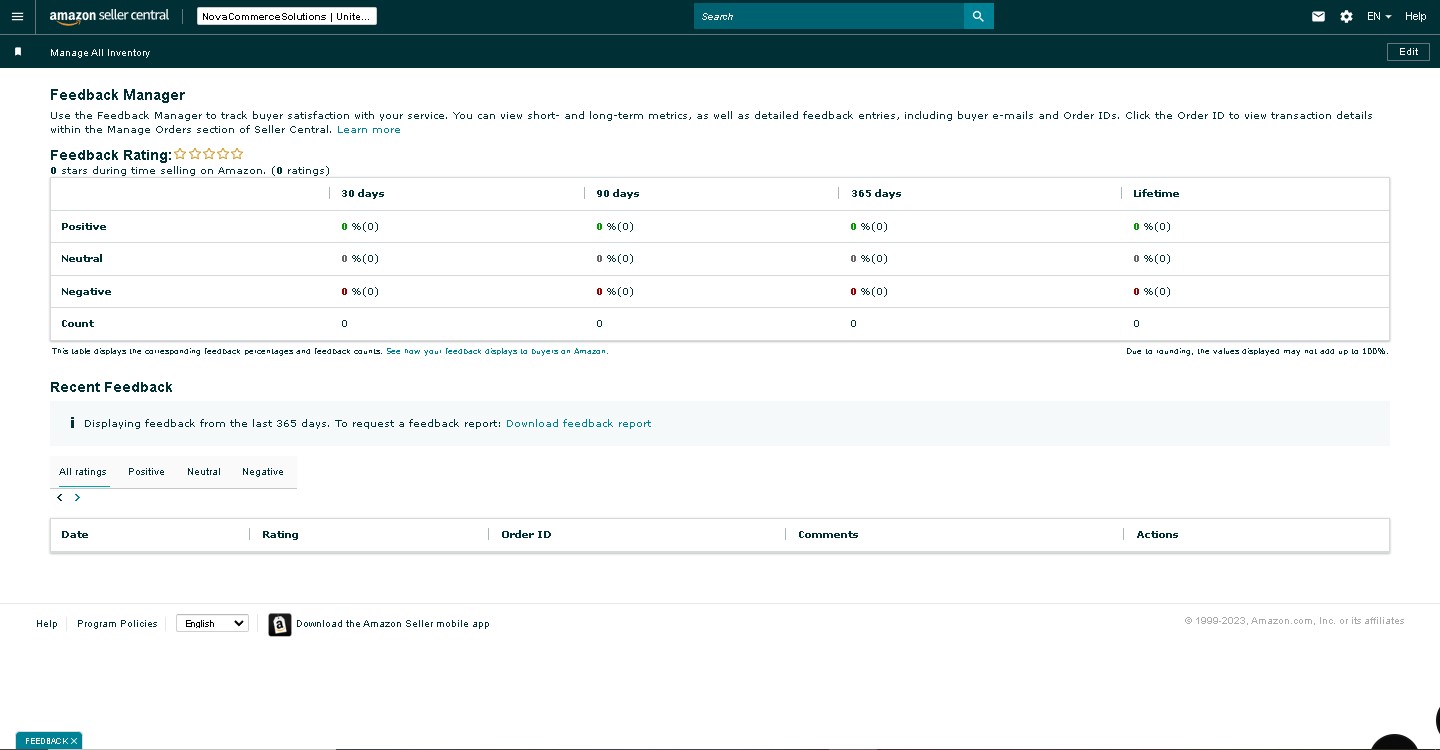The height and width of the screenshot is (750, 1440).
Task: Click the Manage All Inventory bookmark
Action: tap(100, 52)
